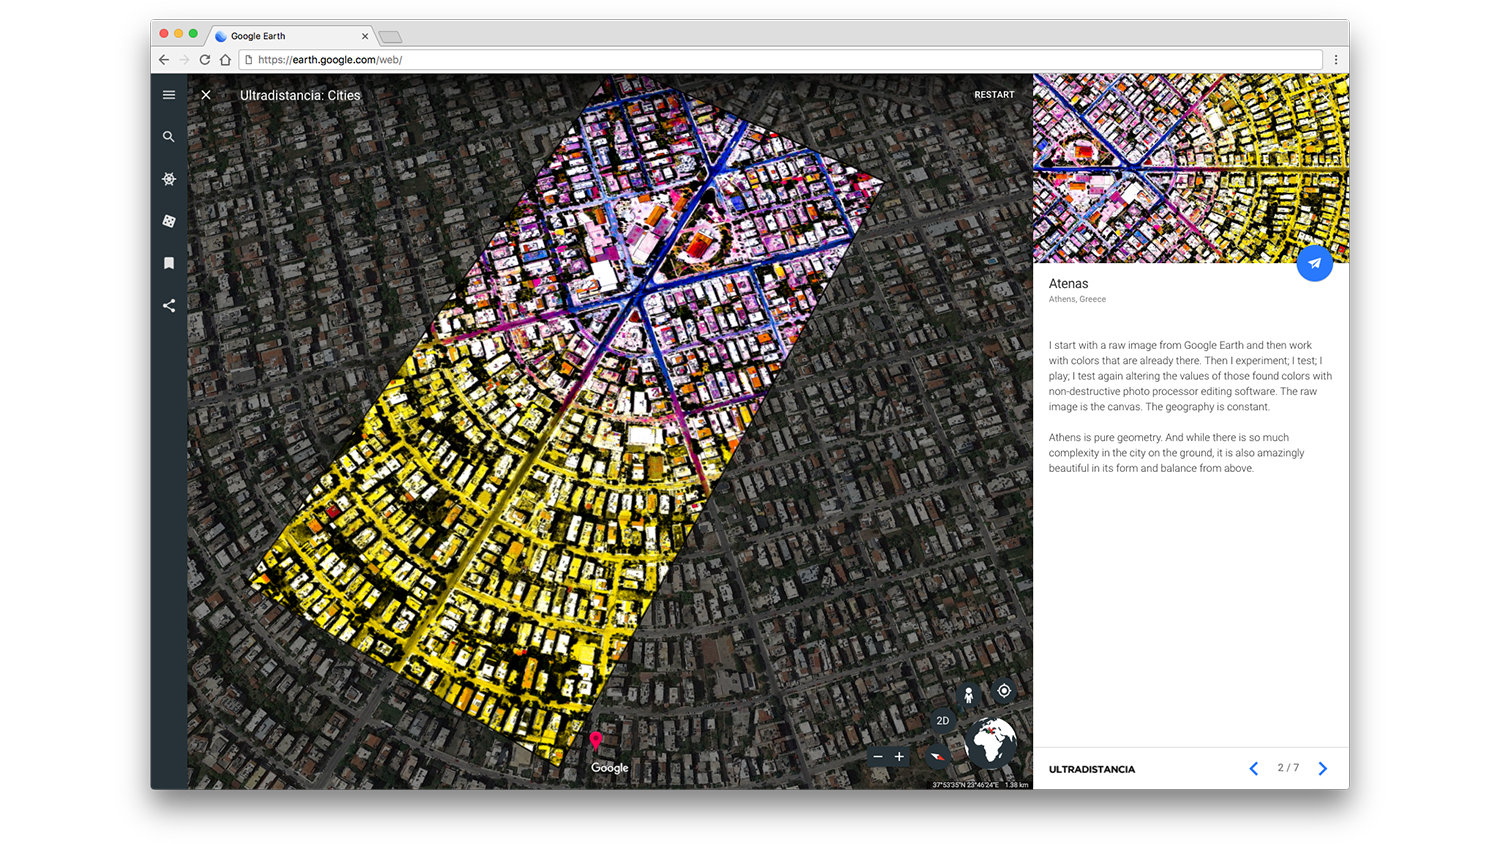Viewport: 1500px width, 844px height.
Task: Reload the page with refresh icon
Action: pos(205,60)
